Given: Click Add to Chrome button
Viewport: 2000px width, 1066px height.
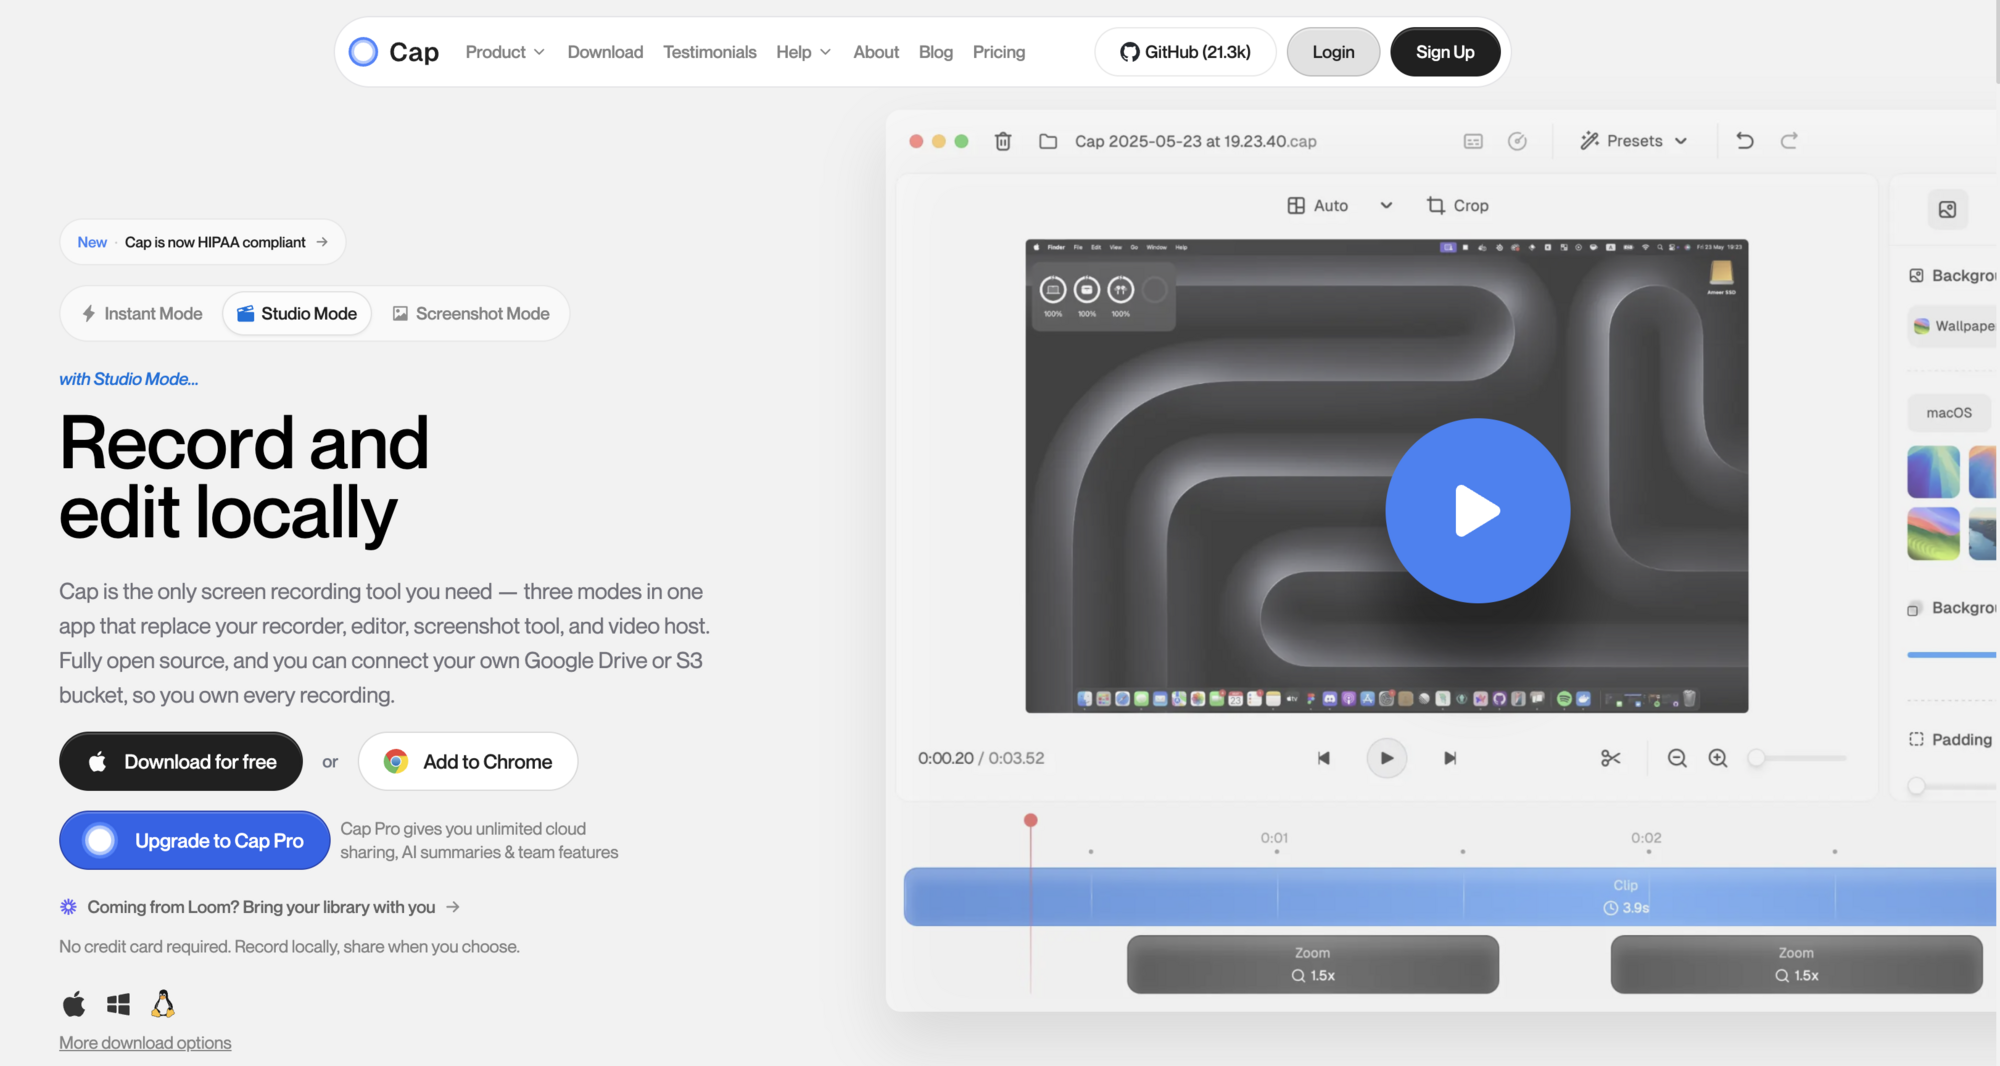Looking at the screenshot, I should pos(468,762).
